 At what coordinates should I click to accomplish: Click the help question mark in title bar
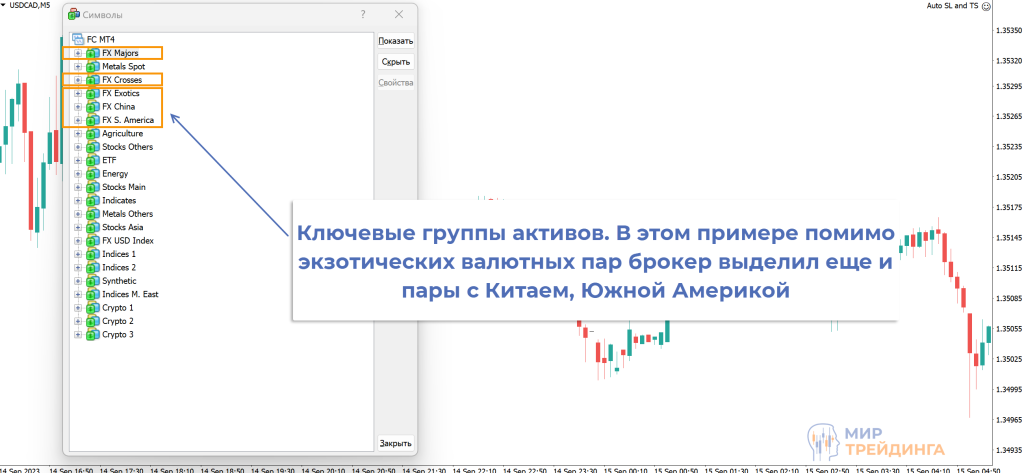click(362, 15)
